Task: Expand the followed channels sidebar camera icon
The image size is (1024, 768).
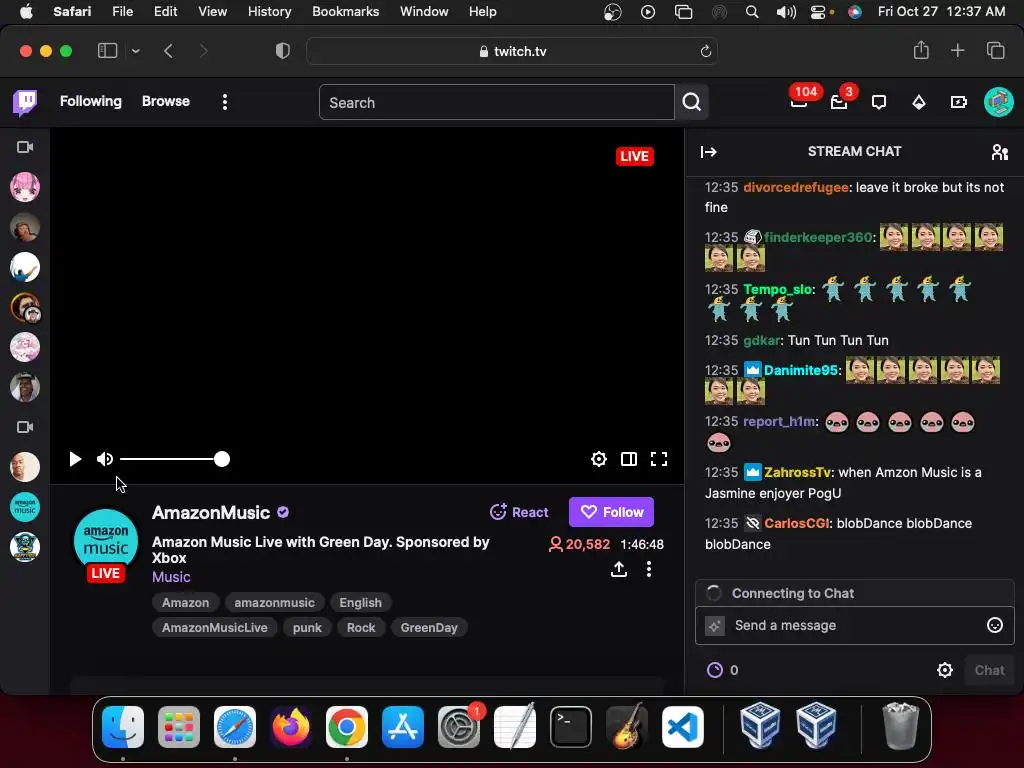Action: [25, 148]
